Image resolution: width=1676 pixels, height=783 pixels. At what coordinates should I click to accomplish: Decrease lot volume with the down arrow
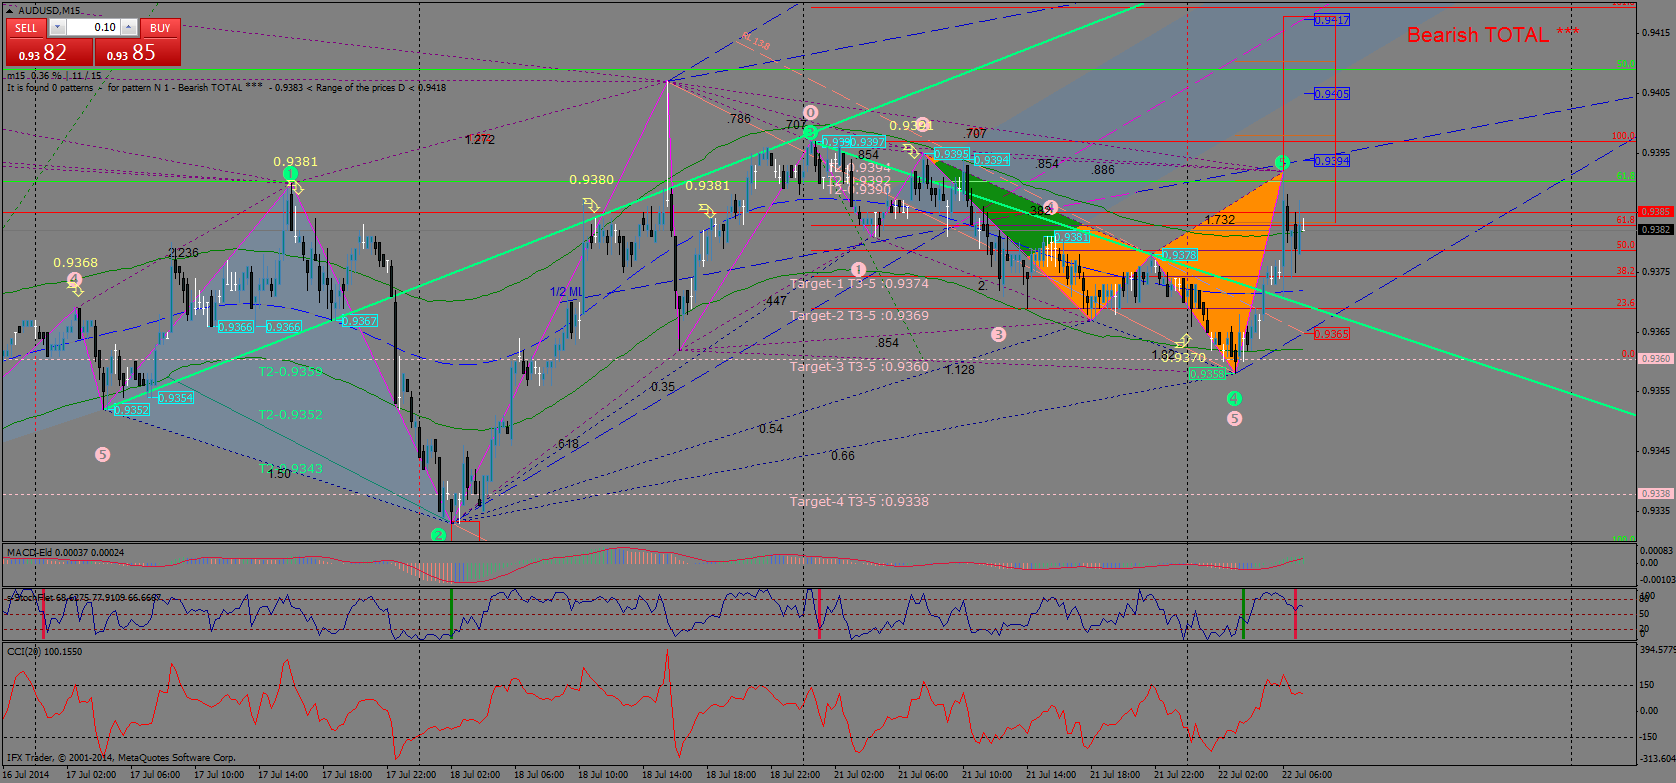coord(57,28)
